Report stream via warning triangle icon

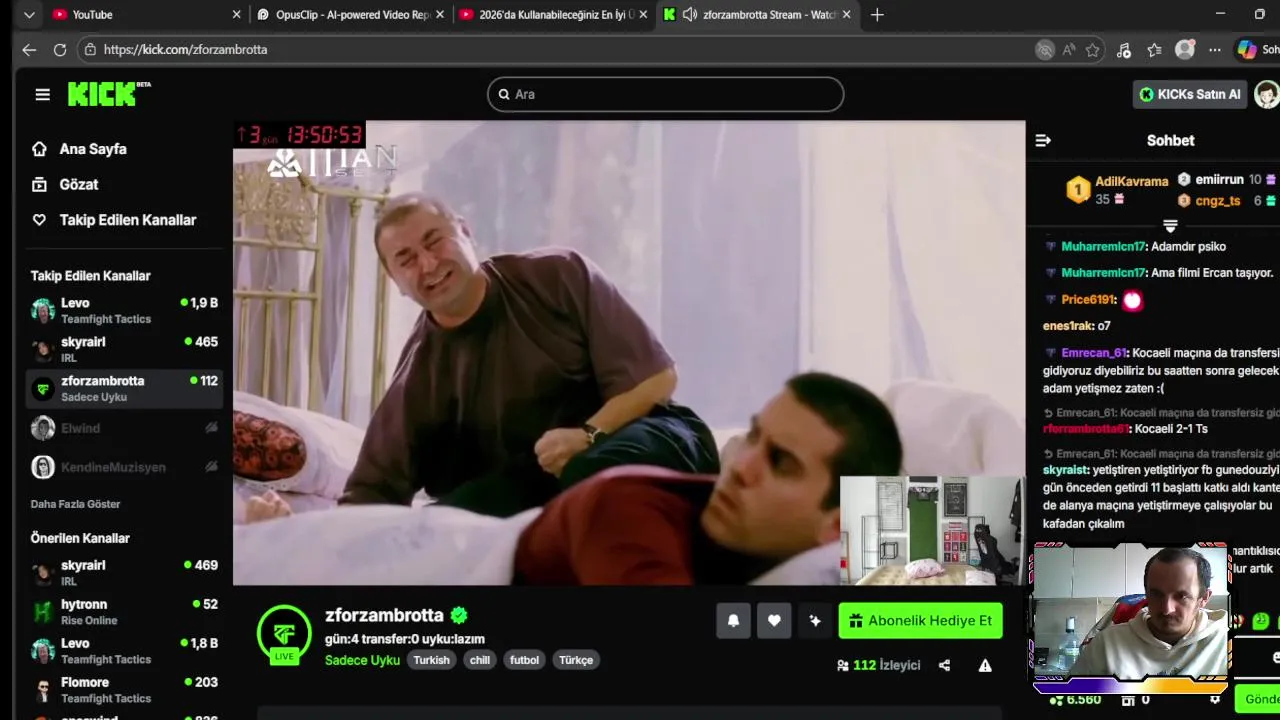coord(985,665)
